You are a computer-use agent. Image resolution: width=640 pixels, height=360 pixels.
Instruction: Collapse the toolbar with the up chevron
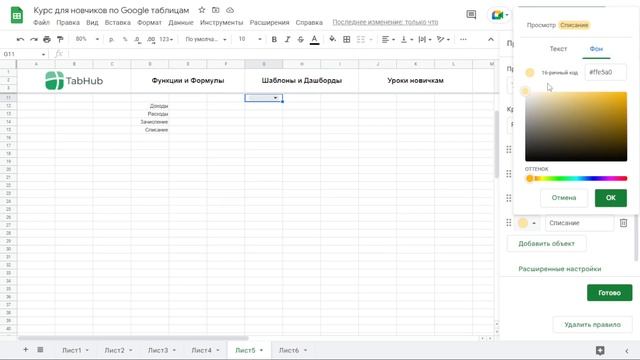click(x=491, y=39)
